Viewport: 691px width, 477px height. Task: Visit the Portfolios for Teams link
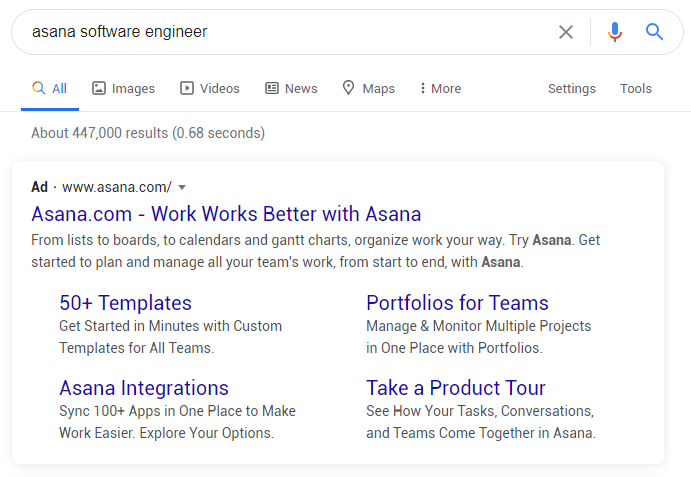tap(457, 303)
